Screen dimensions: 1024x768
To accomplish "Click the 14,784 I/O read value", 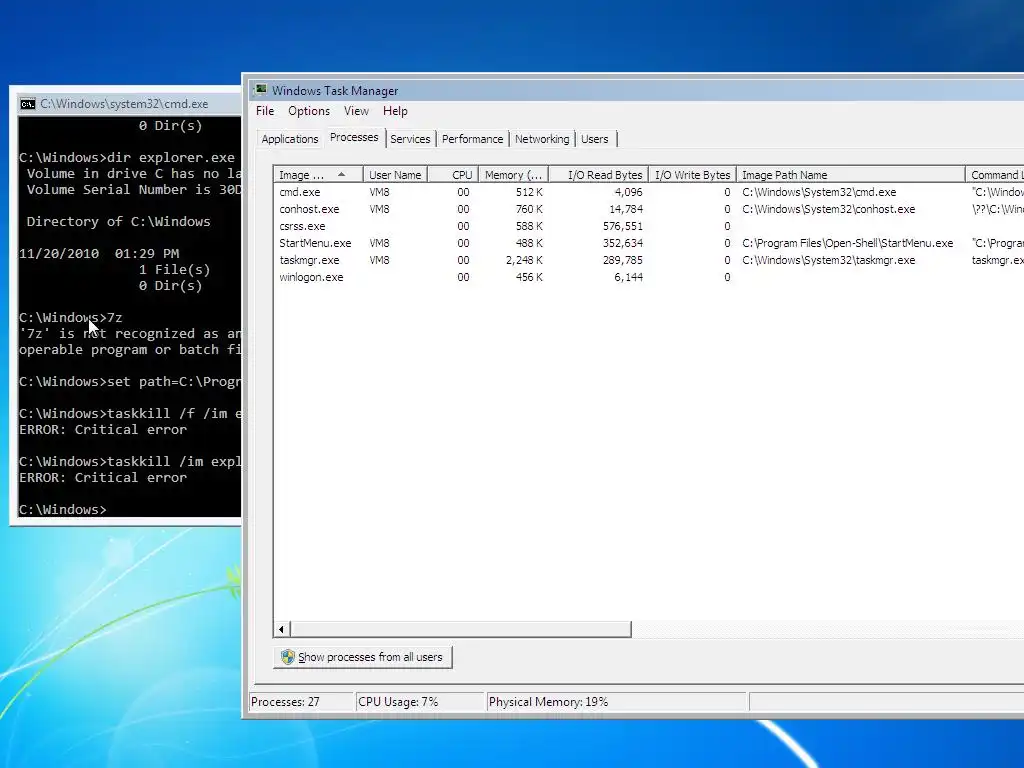I will coord(628,209).
